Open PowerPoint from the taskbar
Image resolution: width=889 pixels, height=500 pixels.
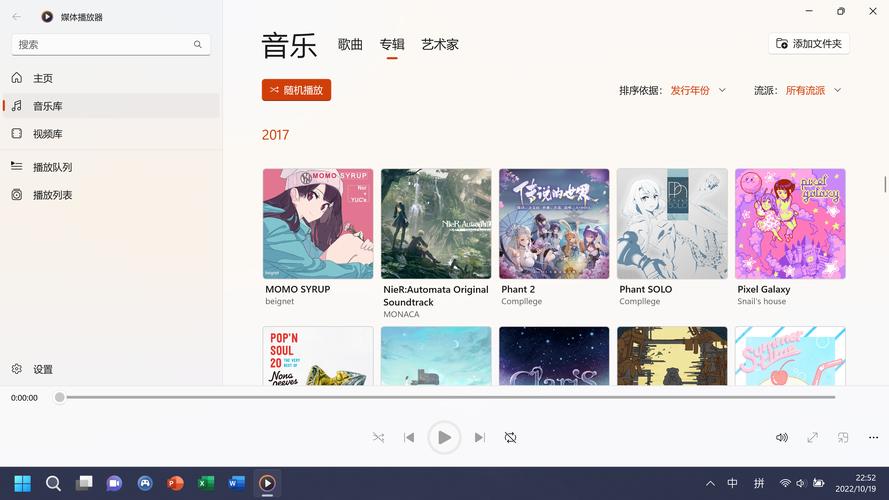(176, 483)
